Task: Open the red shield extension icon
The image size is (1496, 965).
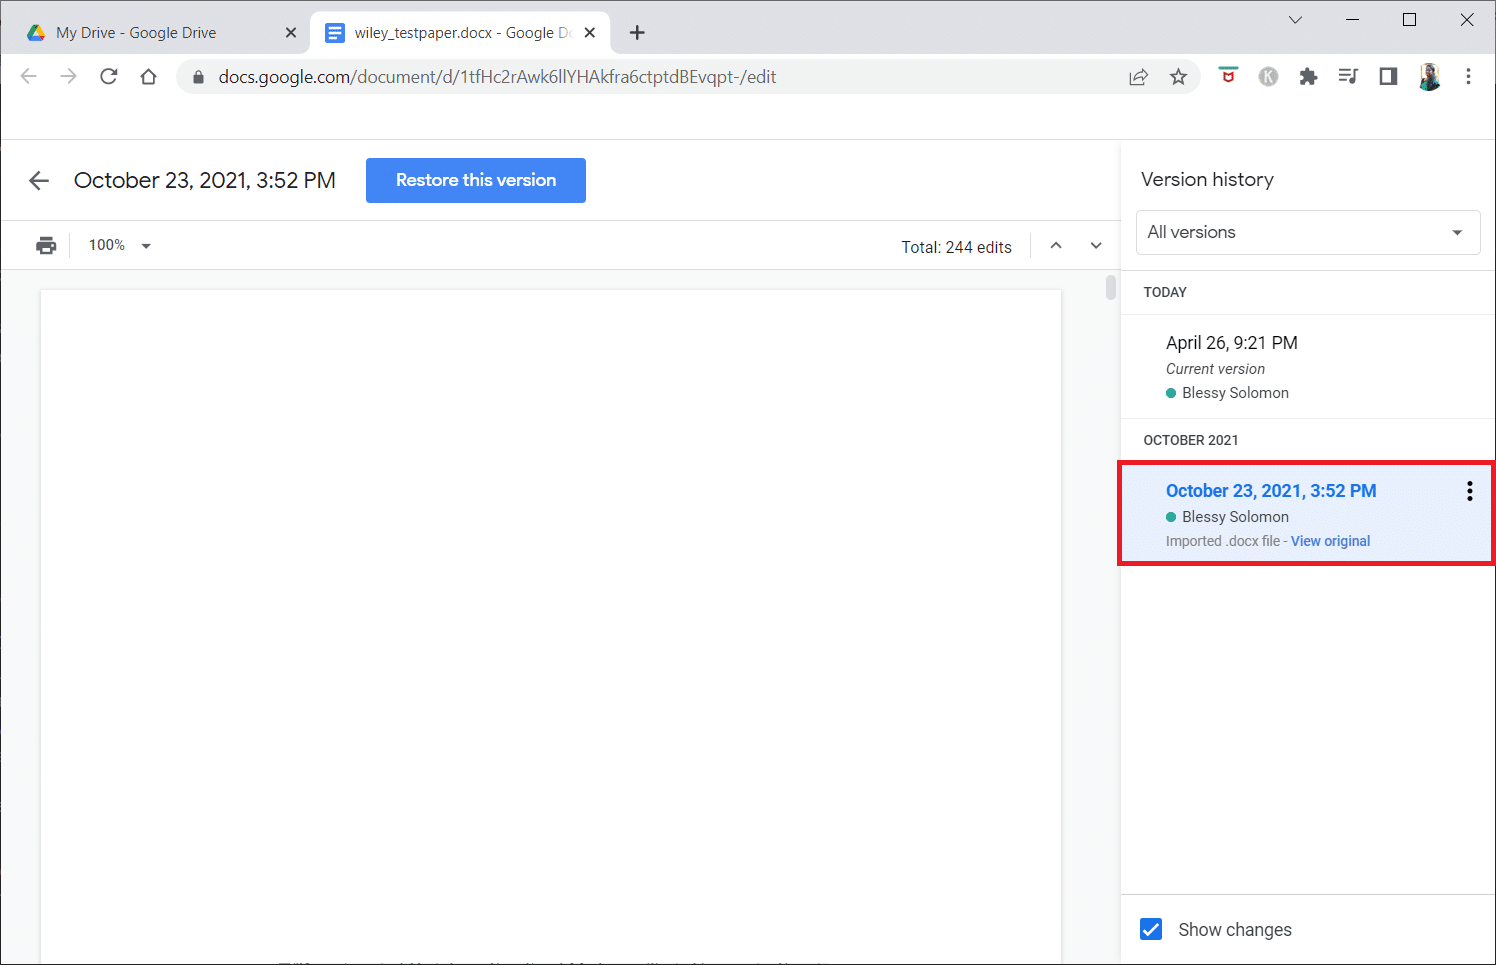Action: 1228,76
